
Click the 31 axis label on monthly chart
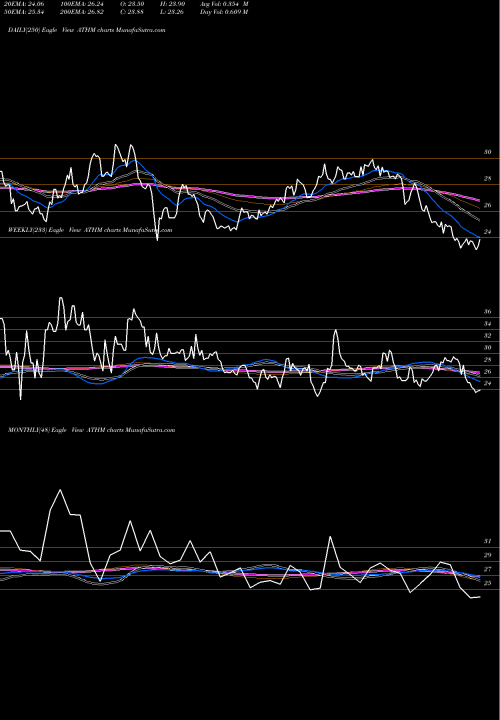487,541
